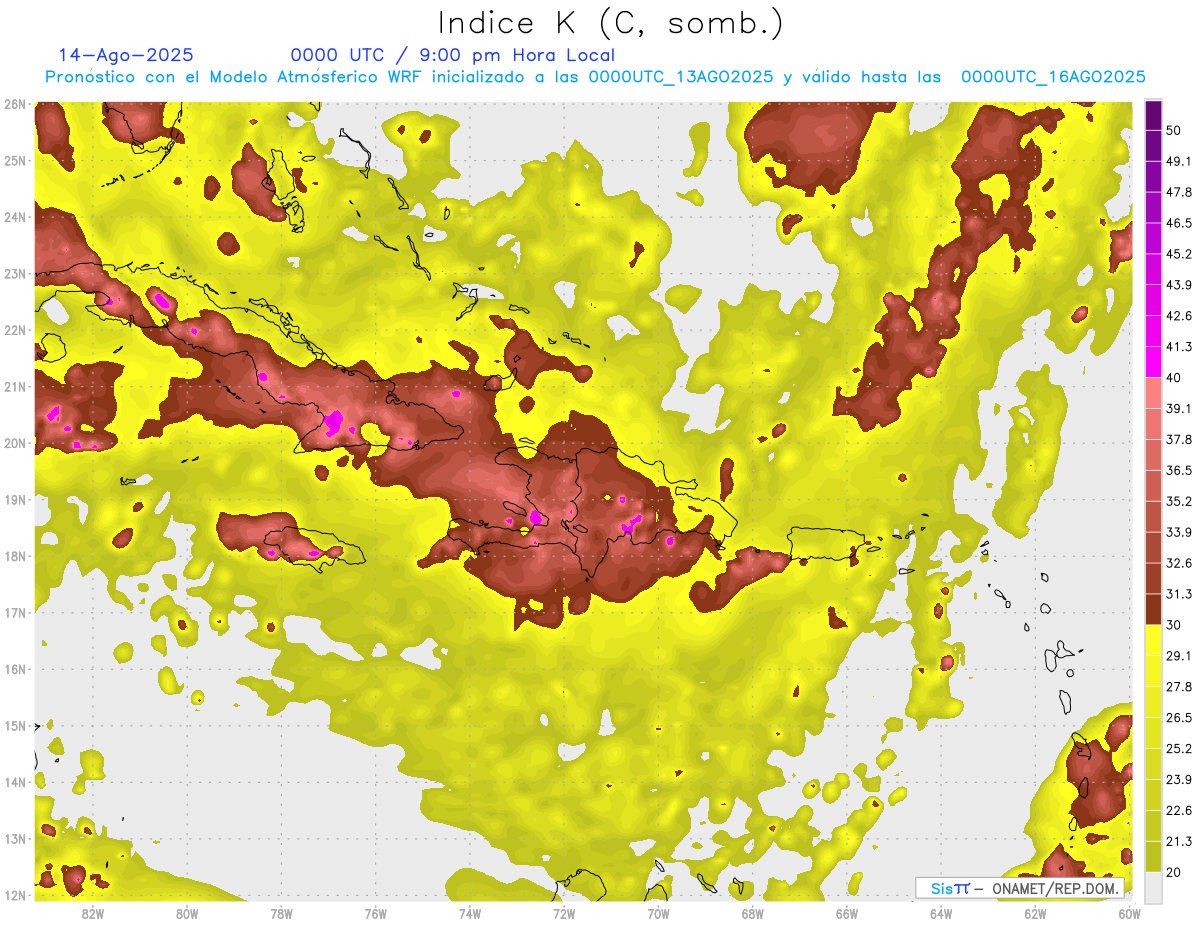This screenshot has width=1200, height=927.
Task: Click the colorbar value 39.1
Action: [x=1179, y=409]
